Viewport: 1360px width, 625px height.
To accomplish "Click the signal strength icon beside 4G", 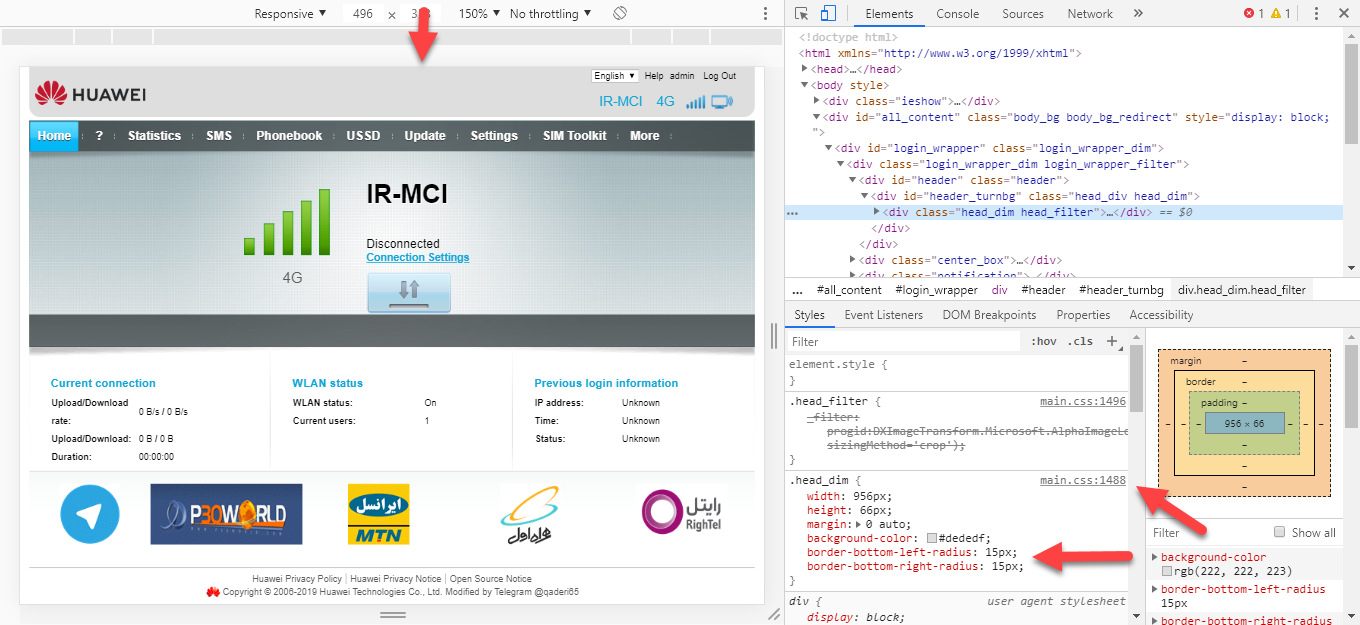I will coord(696,101).
